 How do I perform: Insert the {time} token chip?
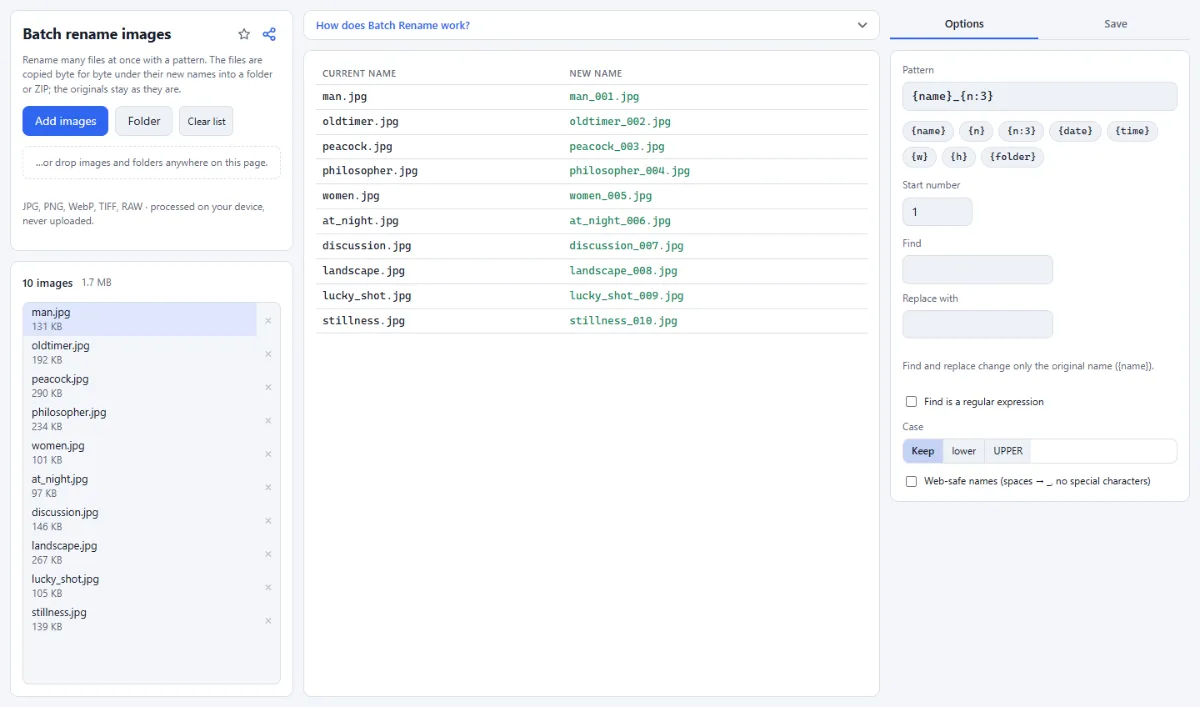tap(1132, 131)
